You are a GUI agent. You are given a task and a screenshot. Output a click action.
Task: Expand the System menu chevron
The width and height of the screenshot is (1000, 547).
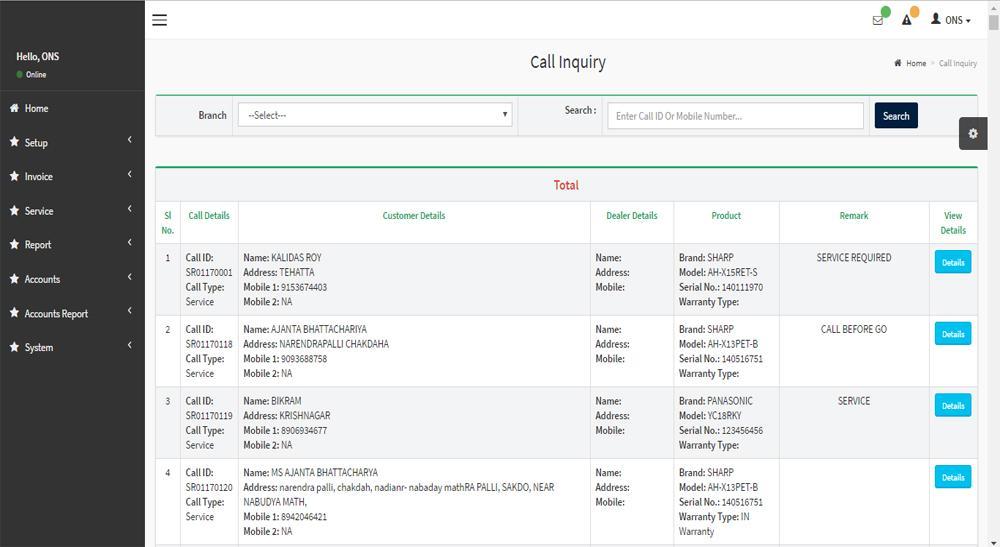pyautogui.click(x=129, y=345)
